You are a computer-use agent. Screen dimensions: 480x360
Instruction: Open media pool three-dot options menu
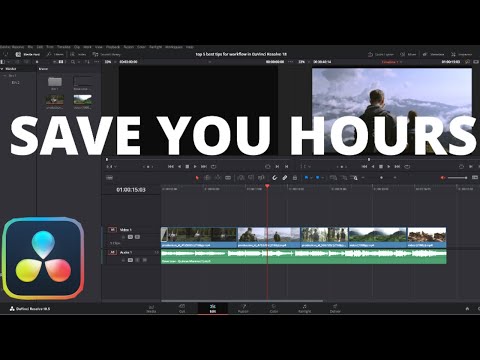pyautogui.click(x=97, y=62)
